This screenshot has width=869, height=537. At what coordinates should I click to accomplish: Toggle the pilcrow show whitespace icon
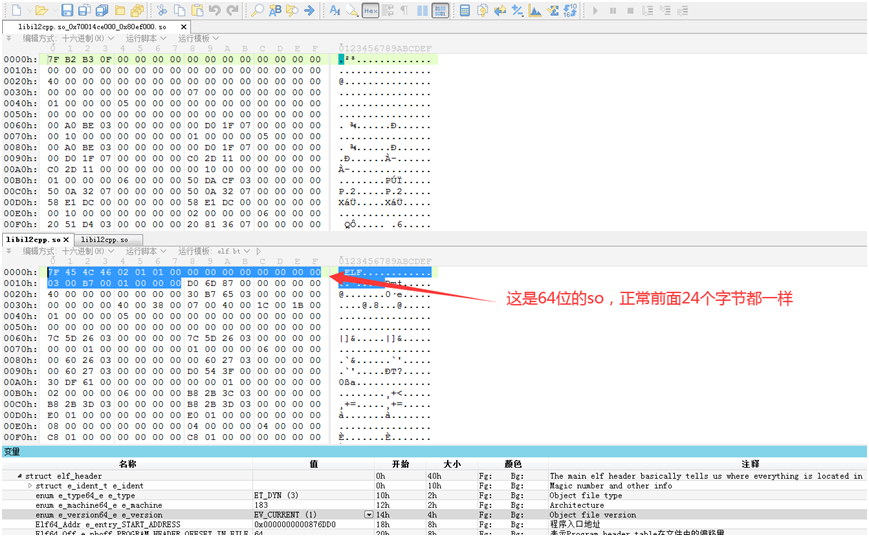click(405, 10)
